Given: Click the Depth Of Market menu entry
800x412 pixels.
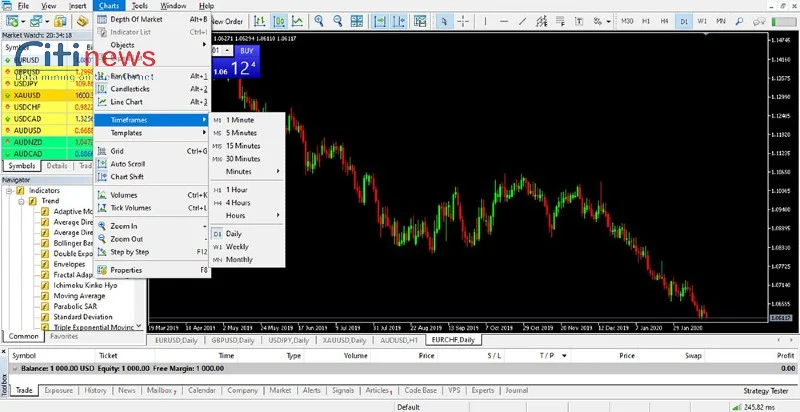Looking at the screenshot, I should coord(152,19).
